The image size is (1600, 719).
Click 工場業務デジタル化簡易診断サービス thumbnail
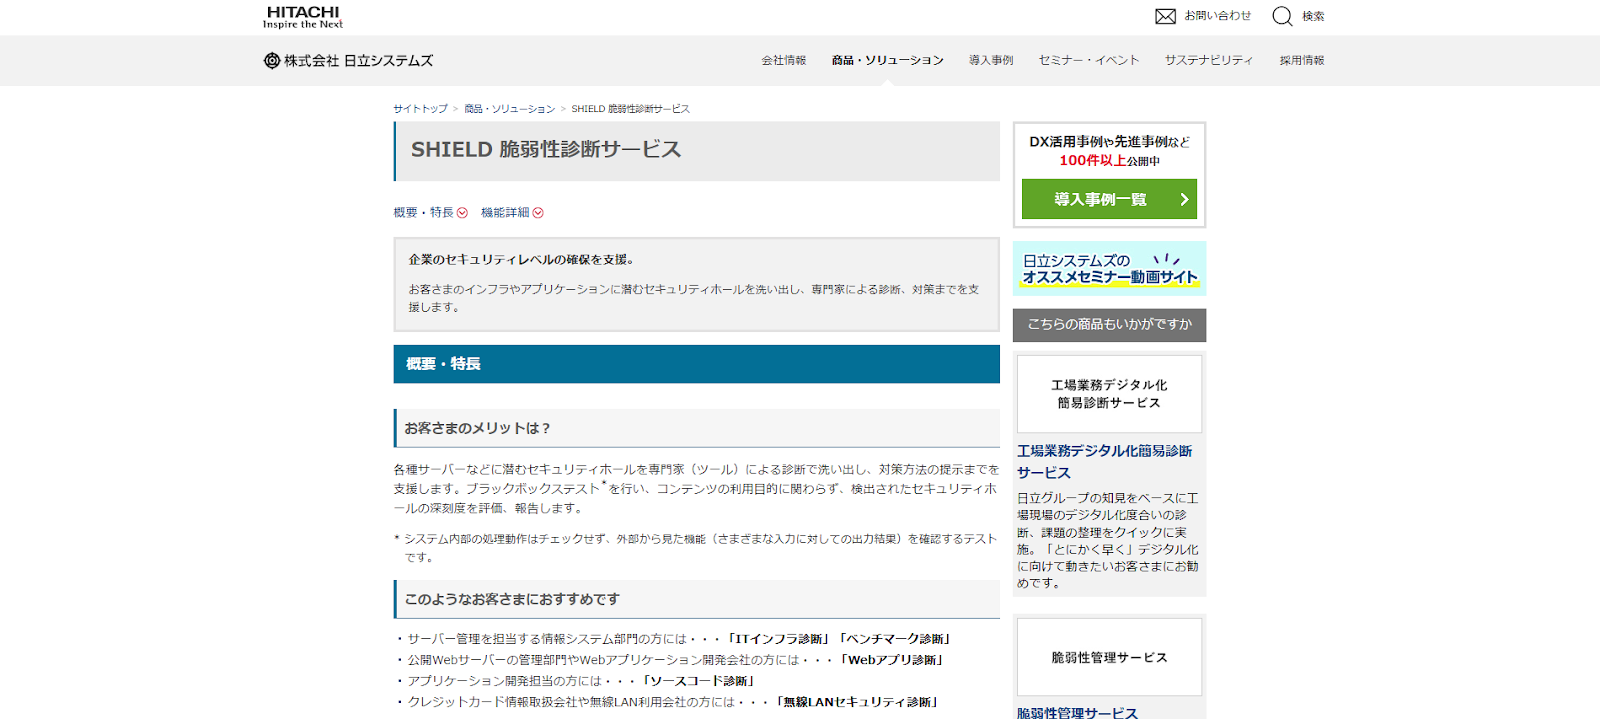(1109, 394)
